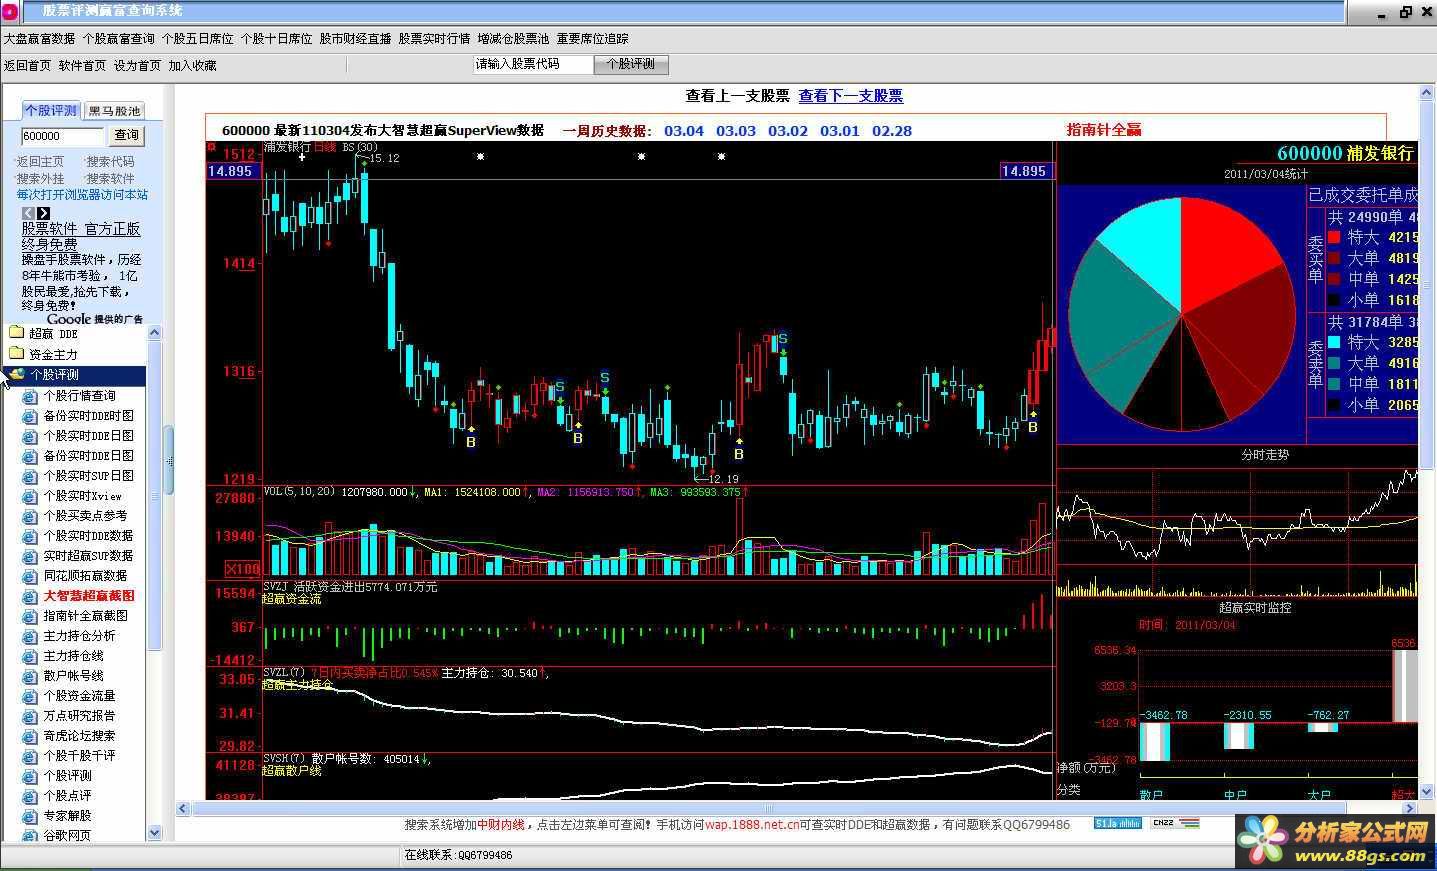Click the horizontal scrollbar right arrow below the chart
This screenshot has height=871, width=1437.
coord(1410,808)
